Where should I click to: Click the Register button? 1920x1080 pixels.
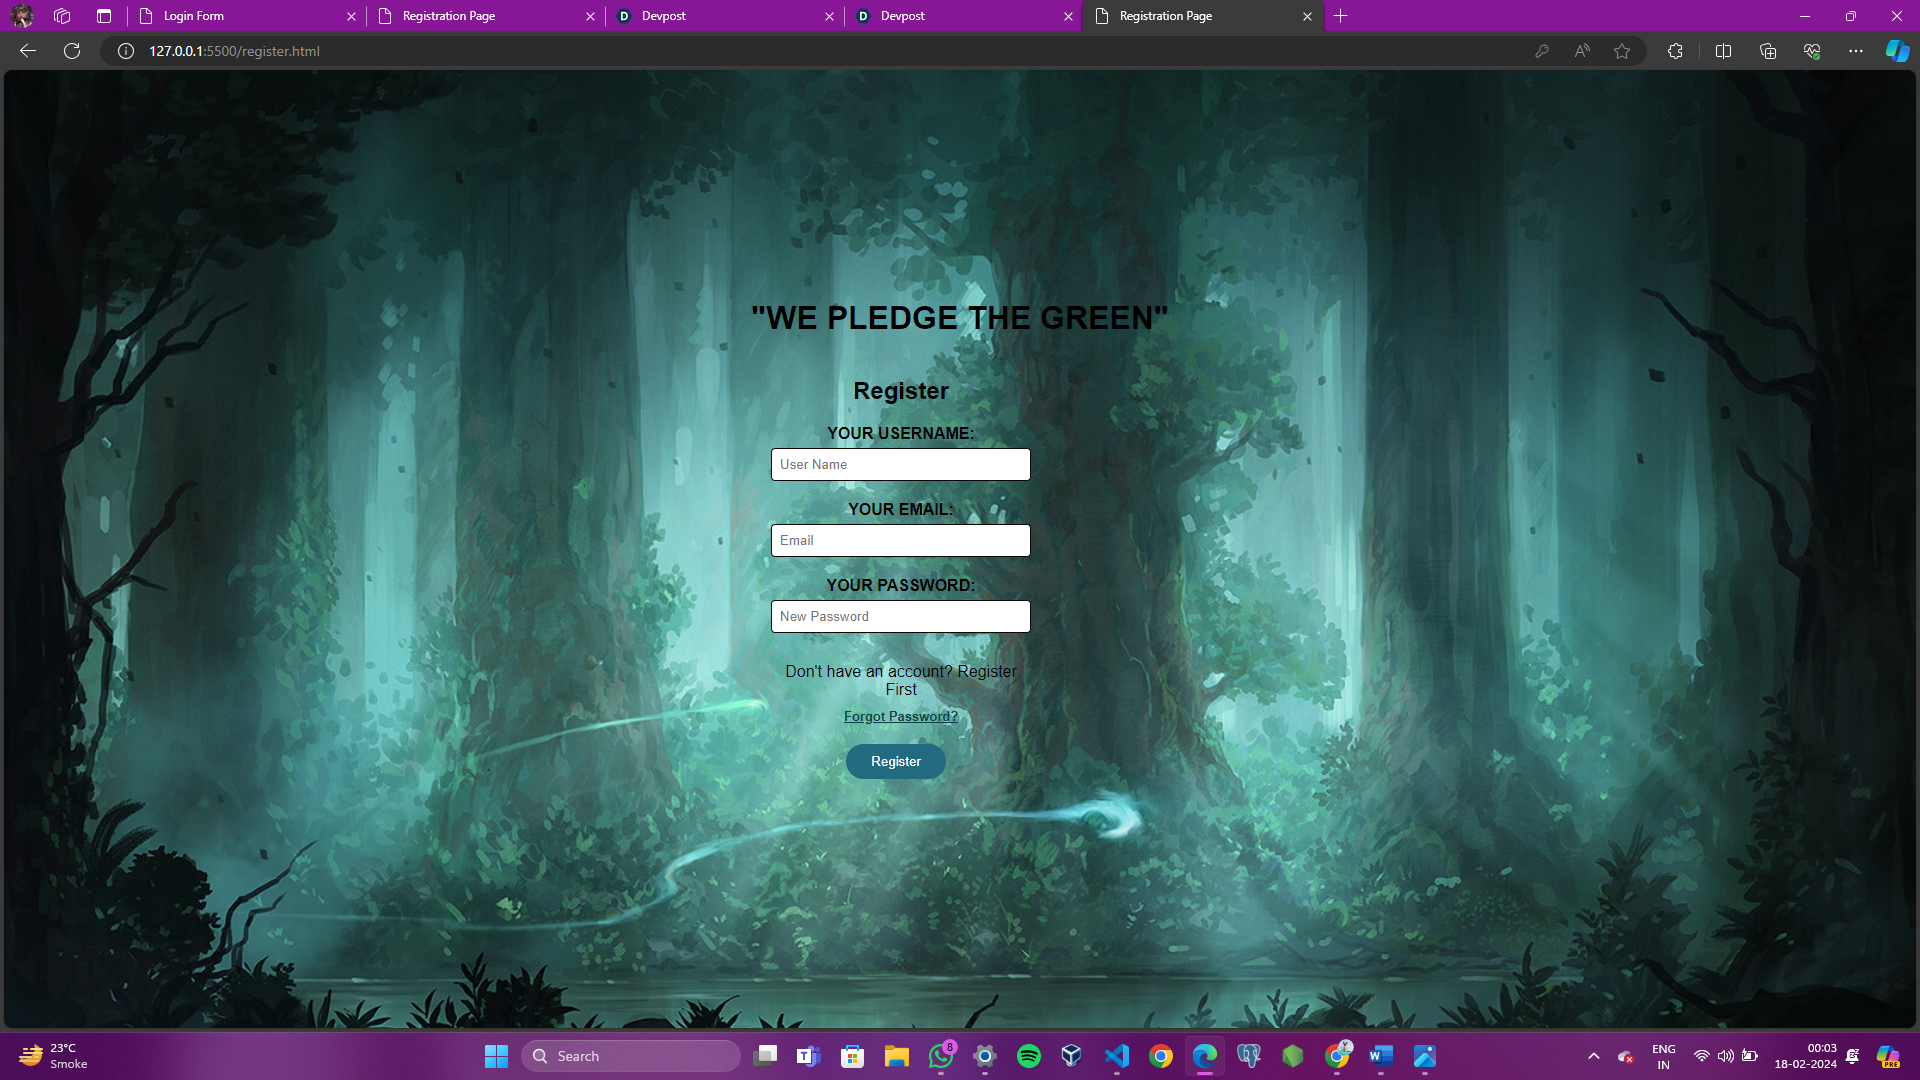tap(895, 761)
